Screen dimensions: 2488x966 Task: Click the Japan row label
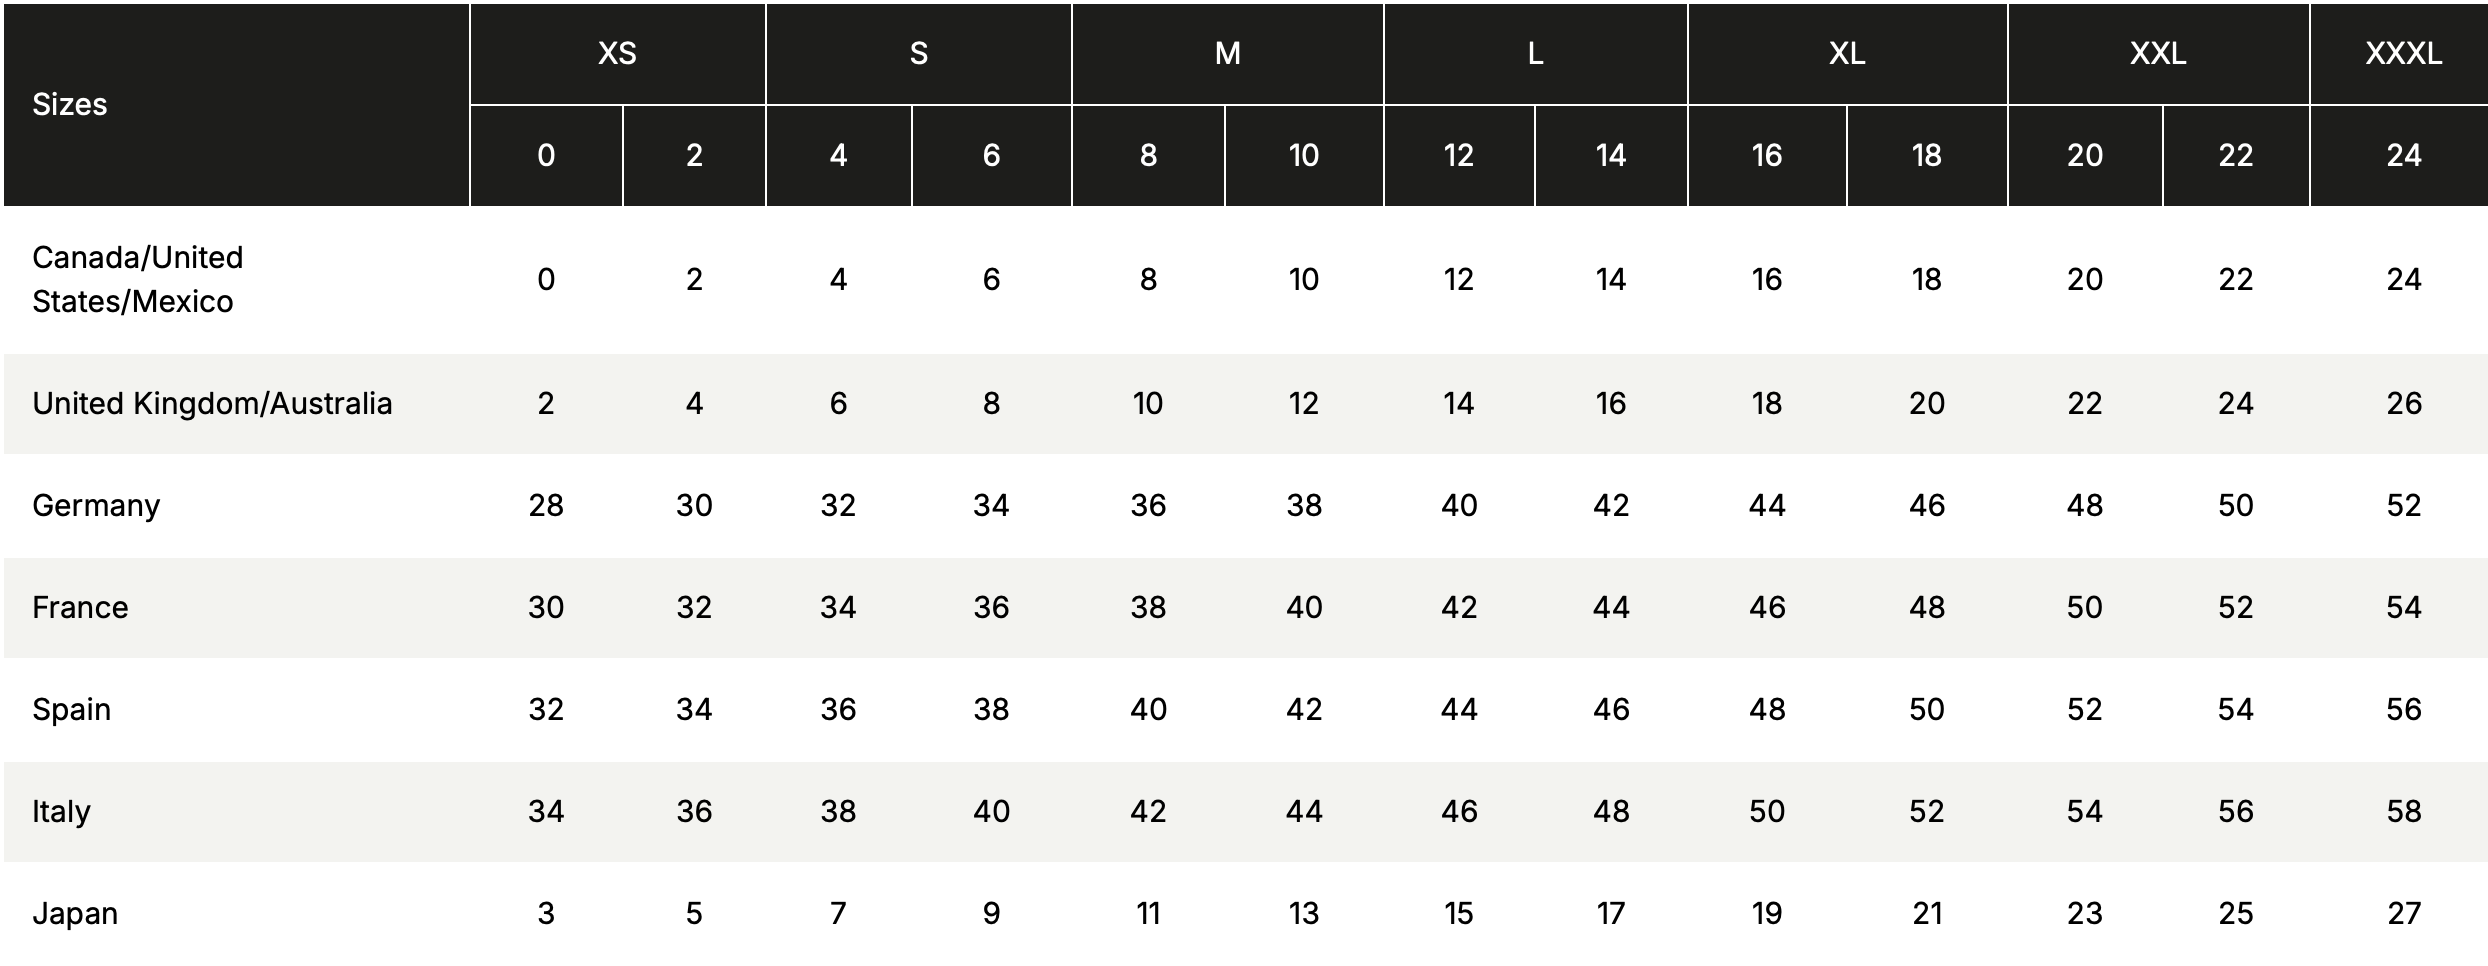[x=75, y=913]
